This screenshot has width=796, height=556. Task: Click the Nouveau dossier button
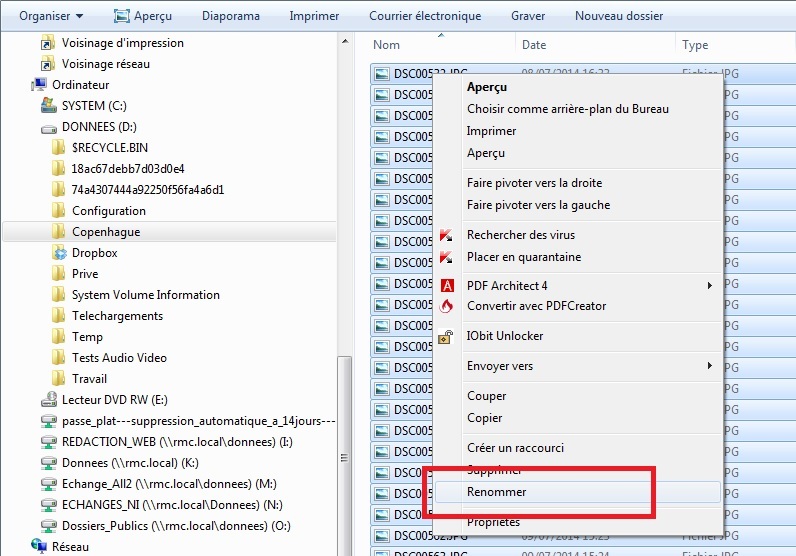(619, 16)
